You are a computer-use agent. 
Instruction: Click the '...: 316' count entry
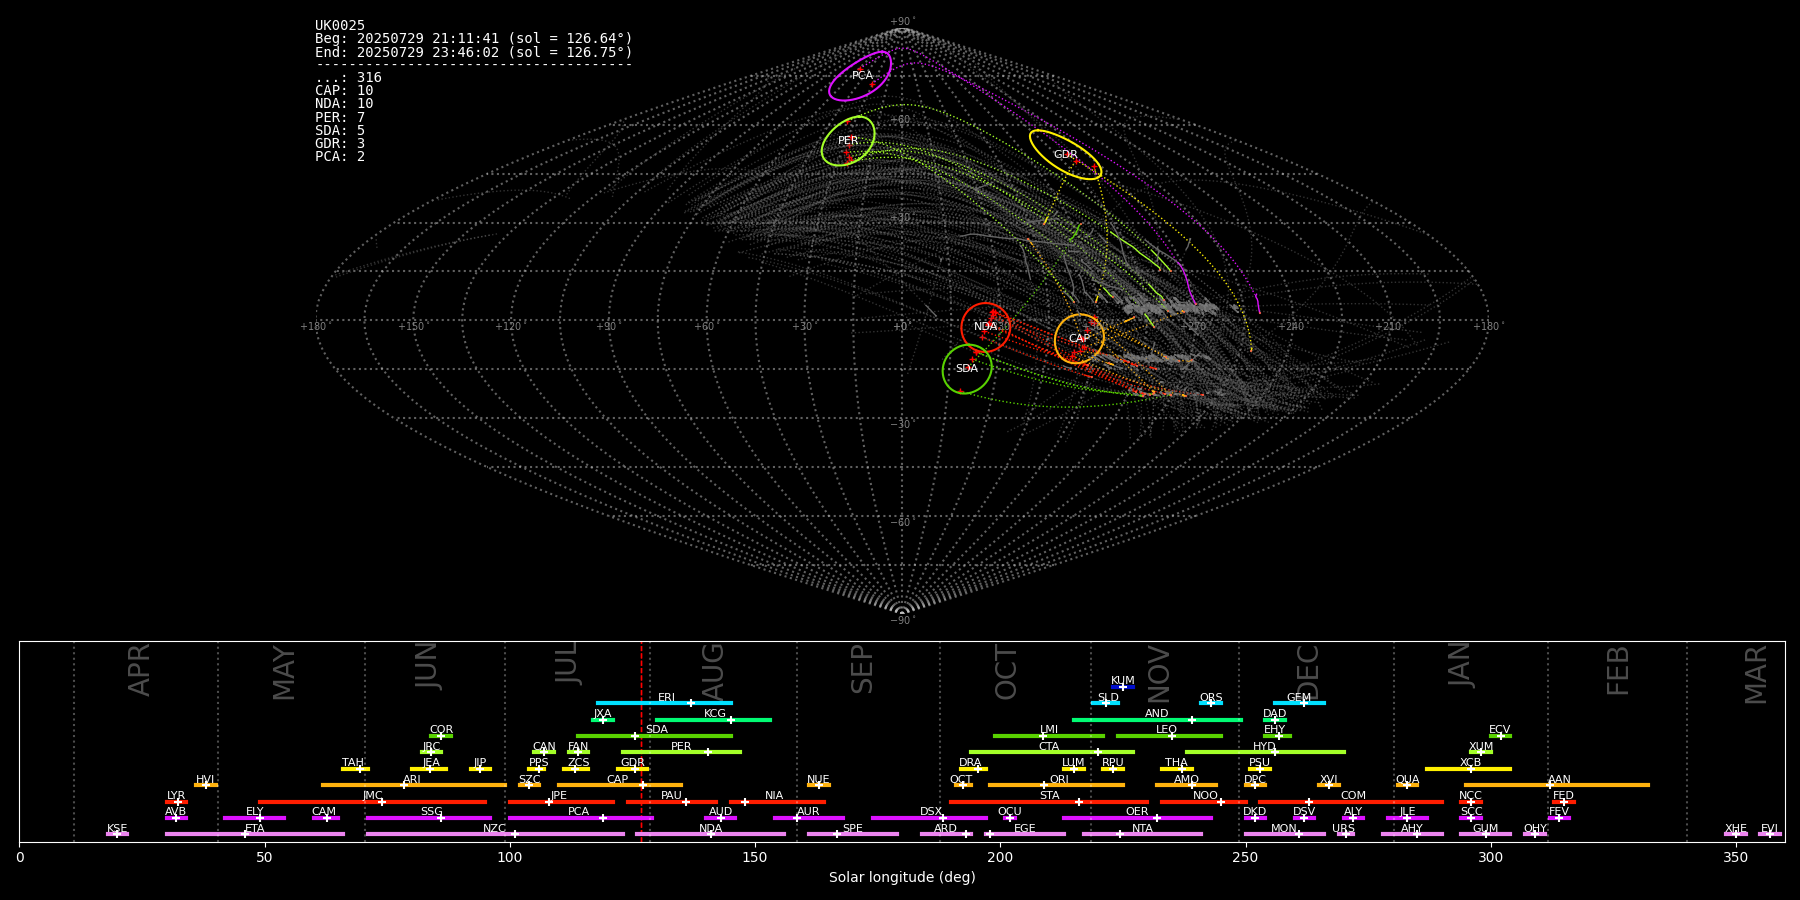click(x=348, y=78)
